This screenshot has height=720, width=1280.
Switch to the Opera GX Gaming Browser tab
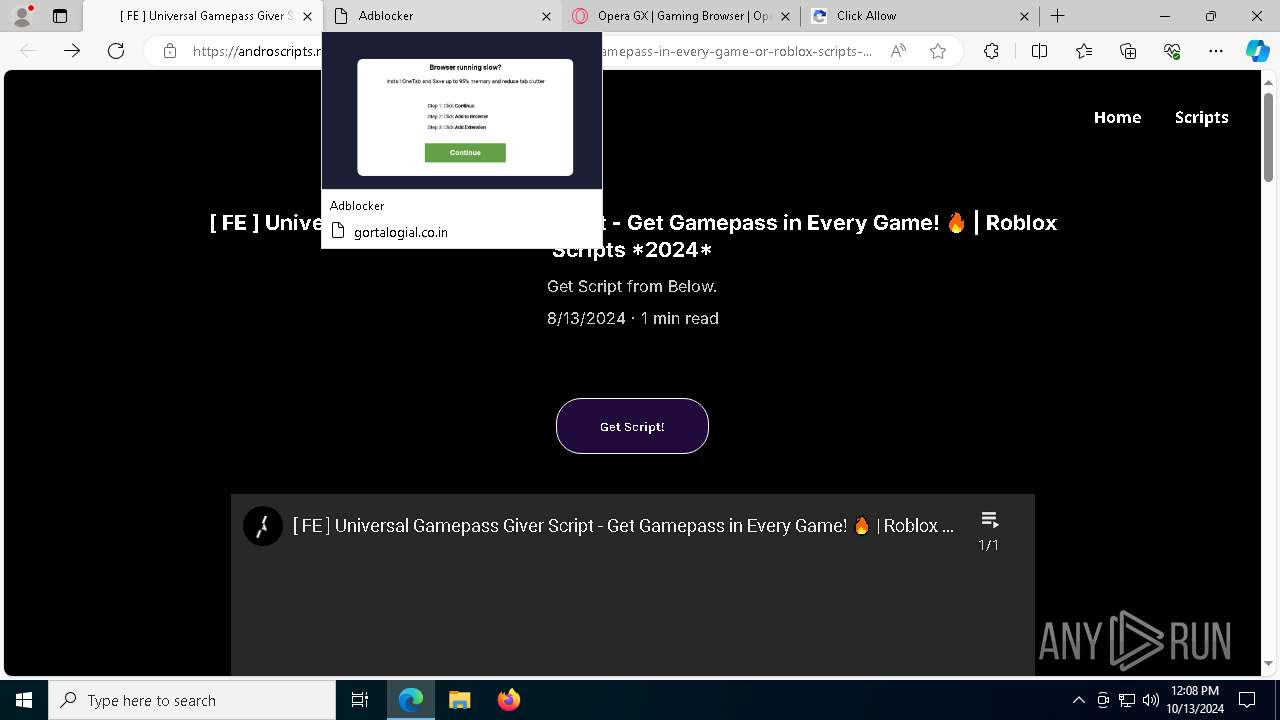point(681,16)
